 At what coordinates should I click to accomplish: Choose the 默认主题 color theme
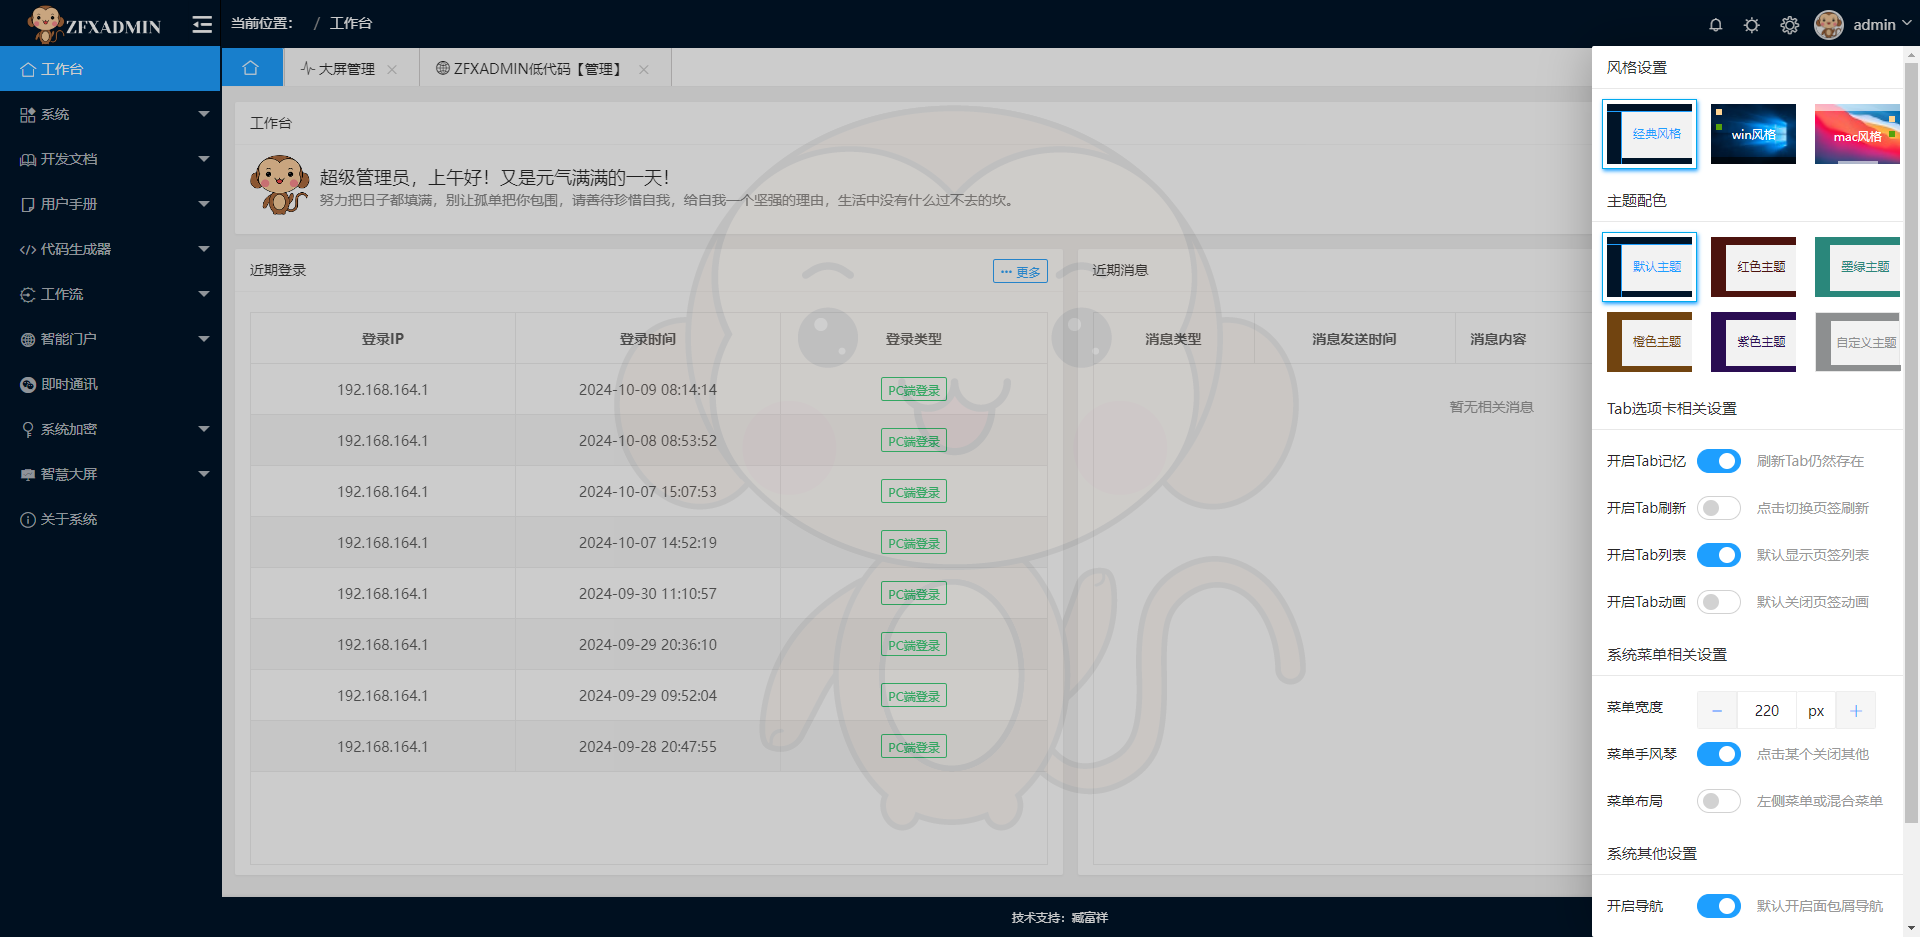click(1650, 267)
